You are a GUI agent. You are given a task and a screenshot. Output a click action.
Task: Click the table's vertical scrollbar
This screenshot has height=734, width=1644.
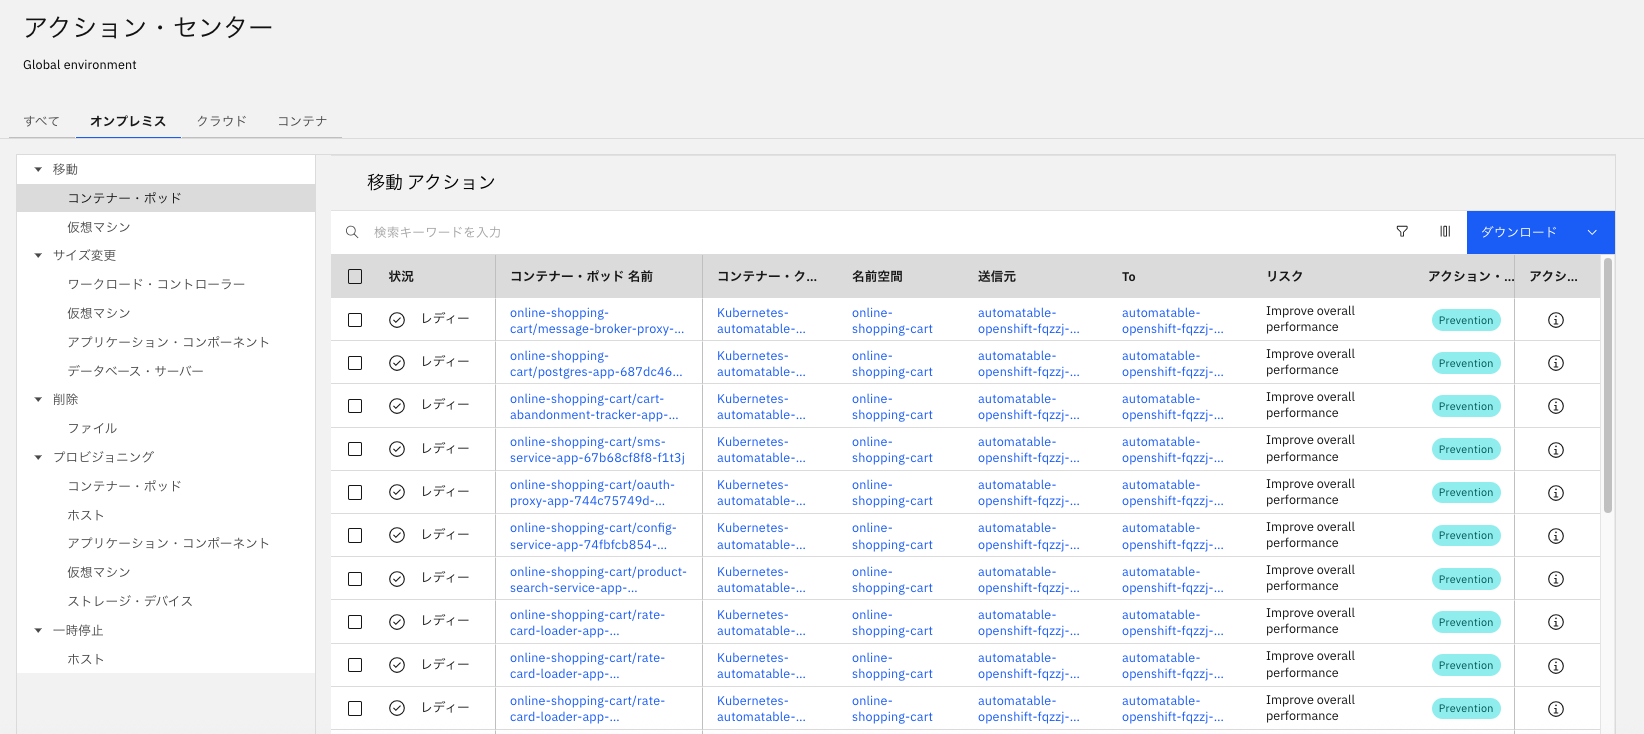tap(1608, 385)
